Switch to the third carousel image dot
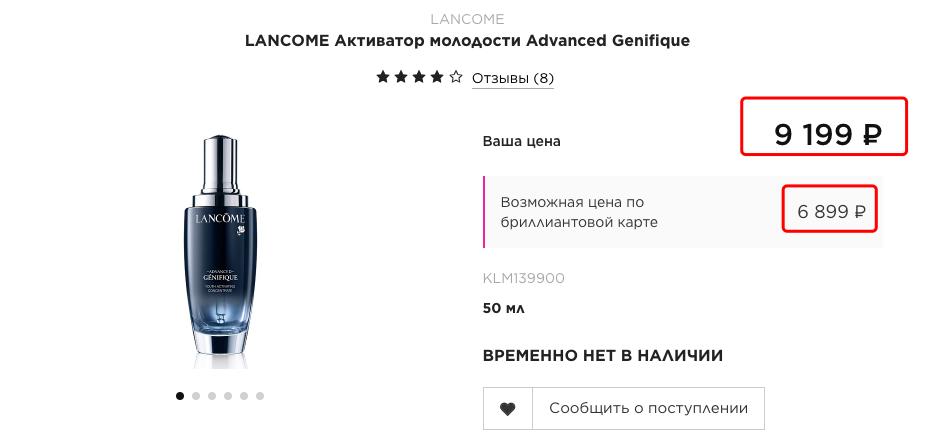933x446 pixels. point(212,396)
